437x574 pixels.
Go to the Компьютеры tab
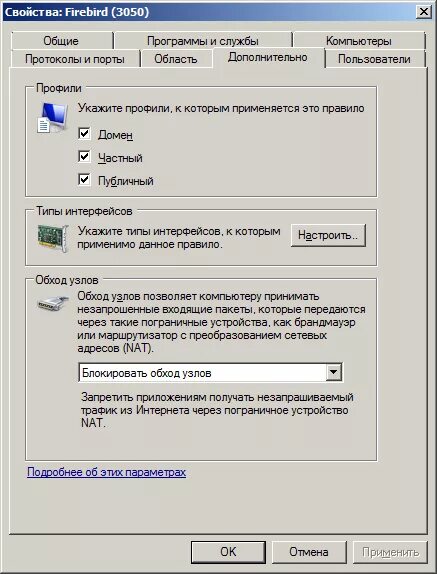[359, 41]
